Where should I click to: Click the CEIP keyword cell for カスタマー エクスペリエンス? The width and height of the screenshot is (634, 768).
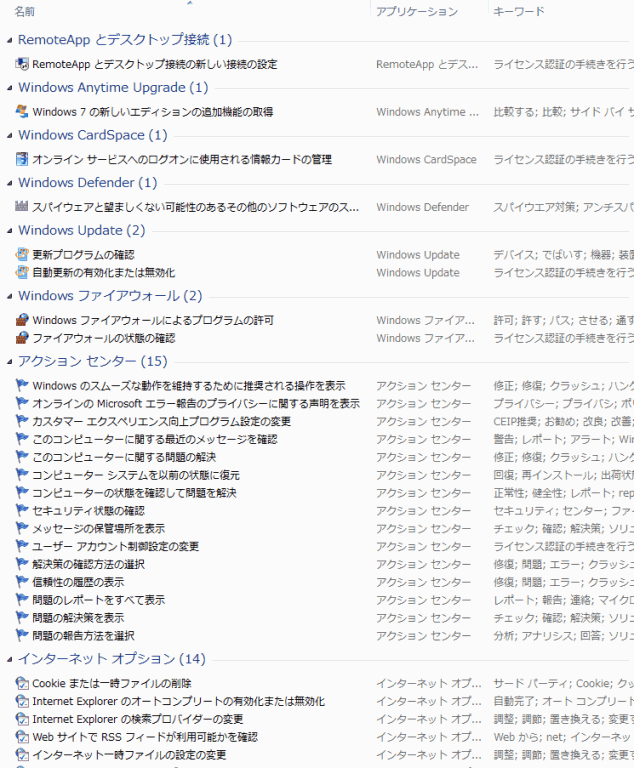tap(563, 421)
